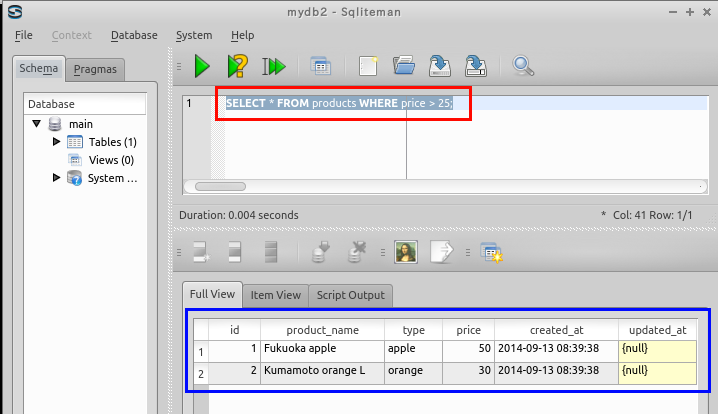Image resolution: width=718 pixels, height=414 pixels.
Task: Sort results by the price column header
Action: coord(468,329)
